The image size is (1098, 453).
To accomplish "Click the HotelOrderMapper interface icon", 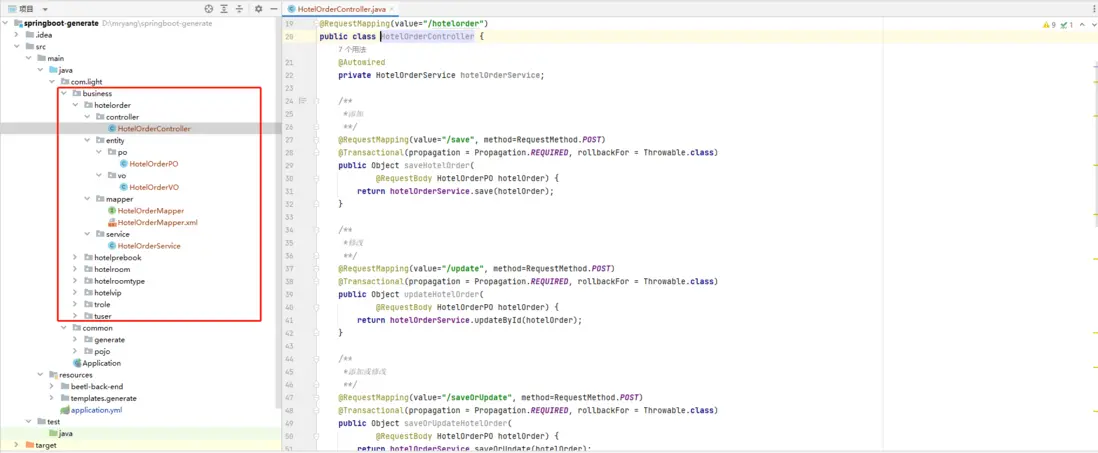I will [112, 211].
